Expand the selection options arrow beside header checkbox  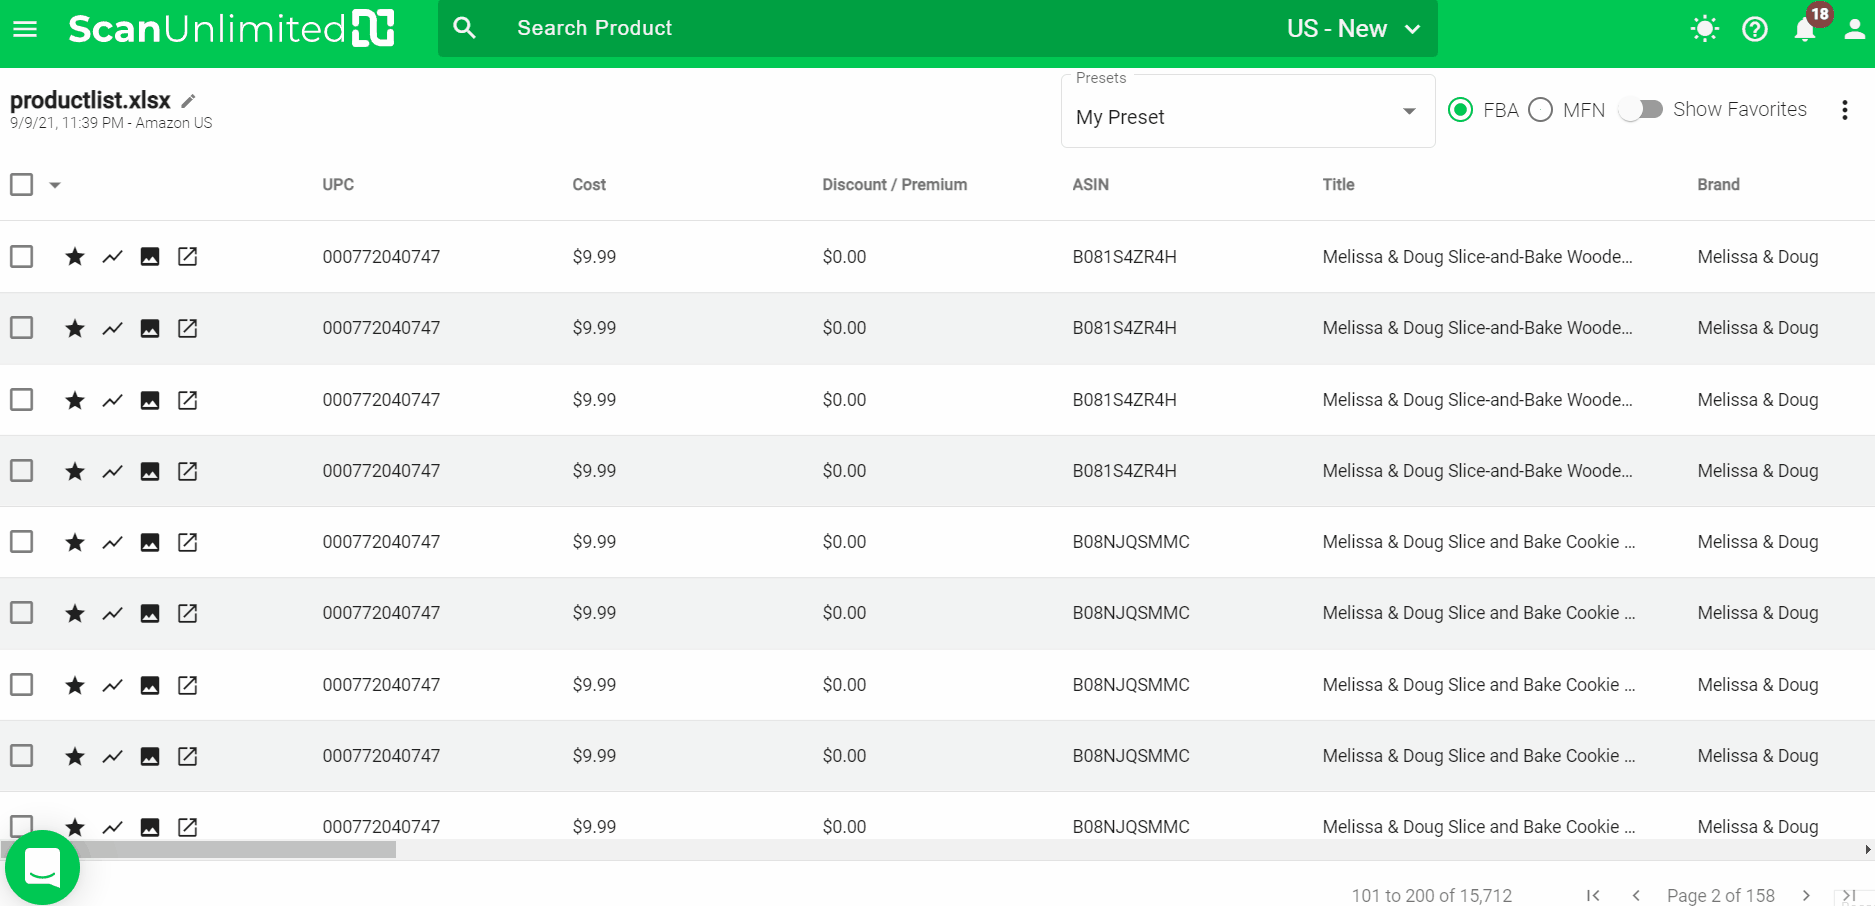[55, 185]
